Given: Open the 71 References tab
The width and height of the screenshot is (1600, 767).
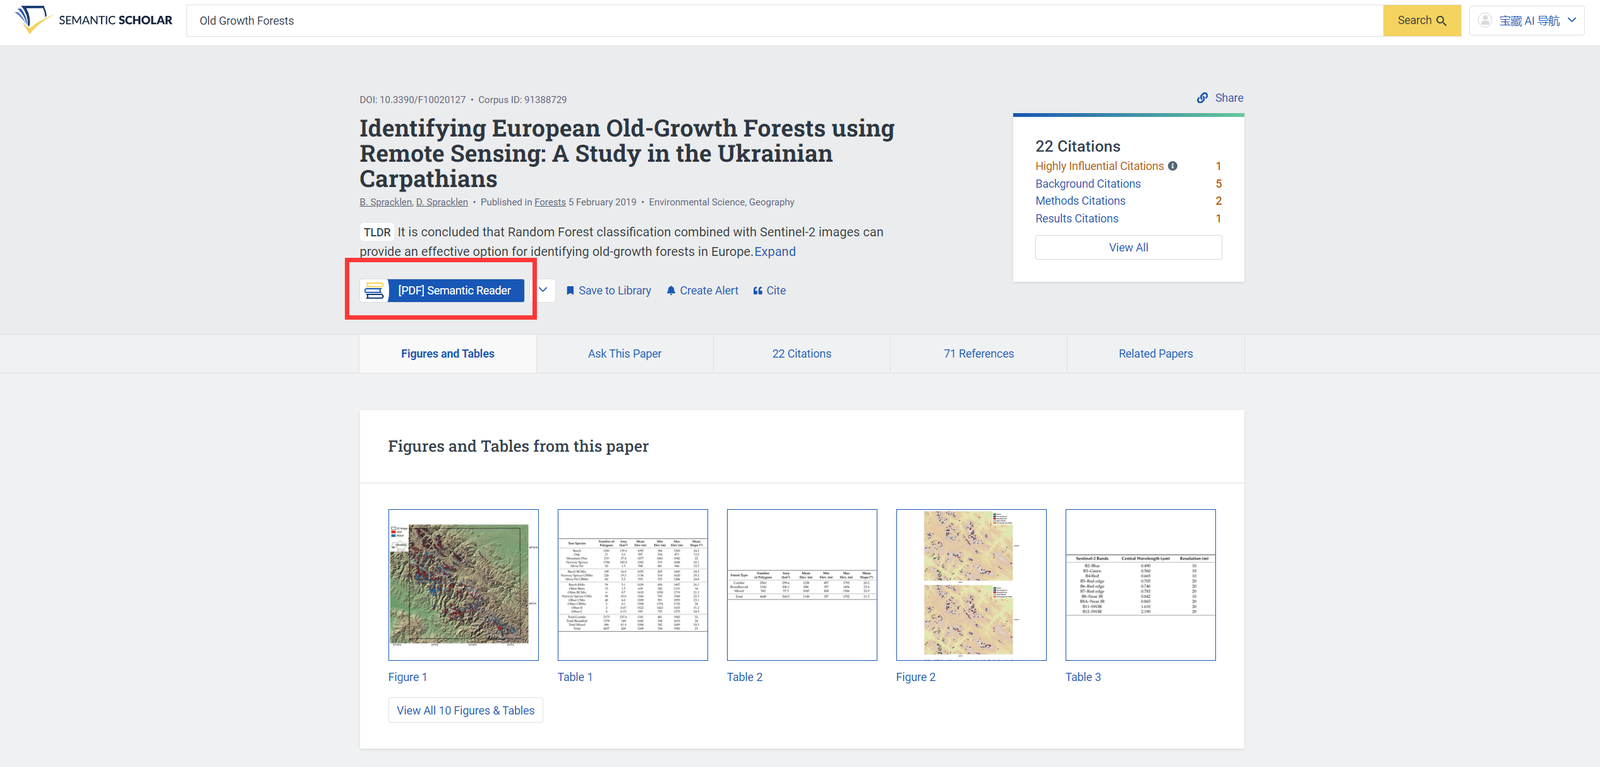Looking at the screenshot, I should coord(979,354).
